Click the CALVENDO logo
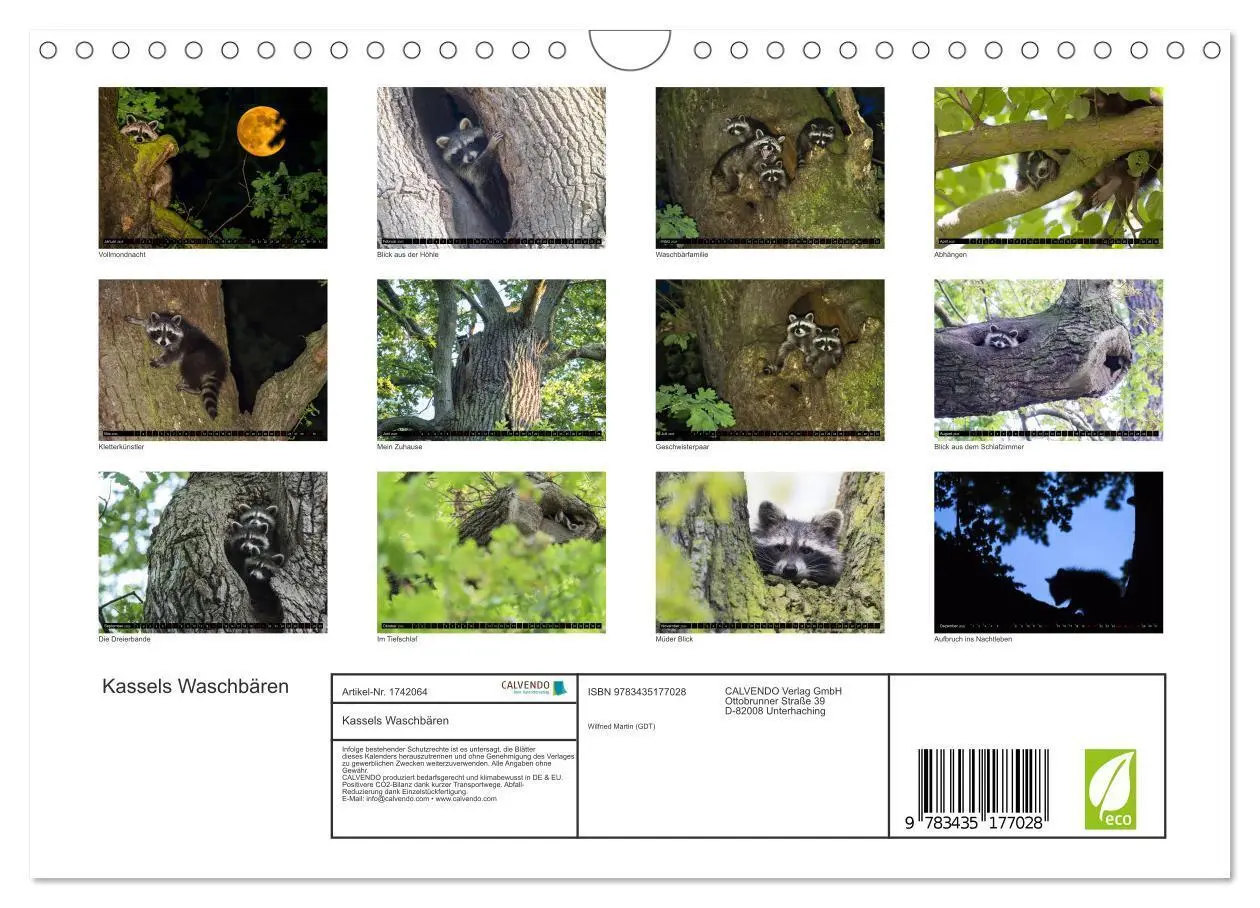The height and width of the screenshot is (908, 1260). click(535, 688)
